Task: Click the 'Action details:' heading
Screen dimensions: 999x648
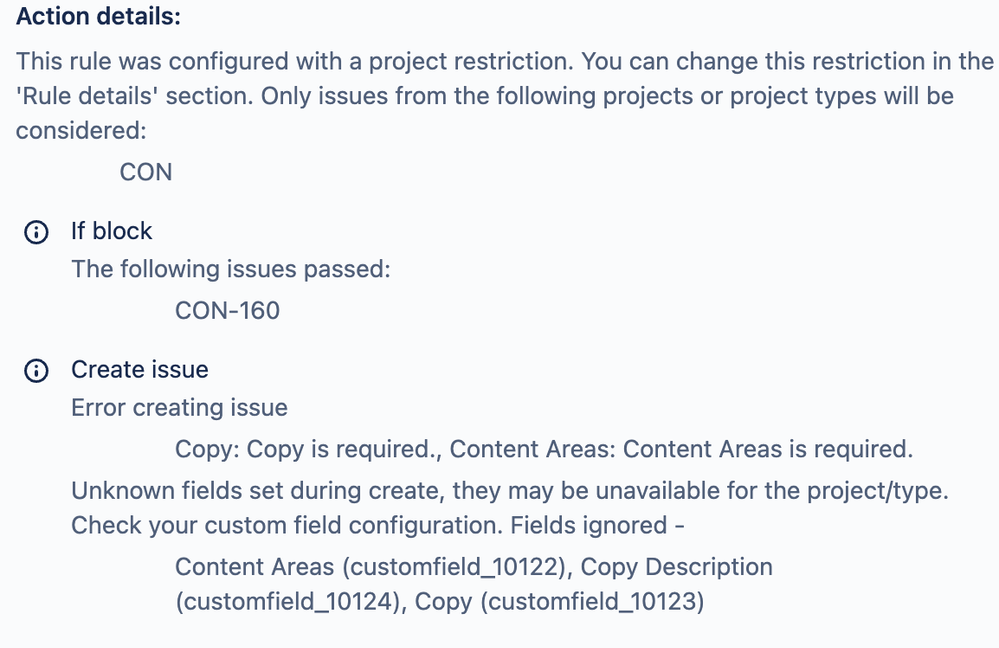Action: point(99,17)
